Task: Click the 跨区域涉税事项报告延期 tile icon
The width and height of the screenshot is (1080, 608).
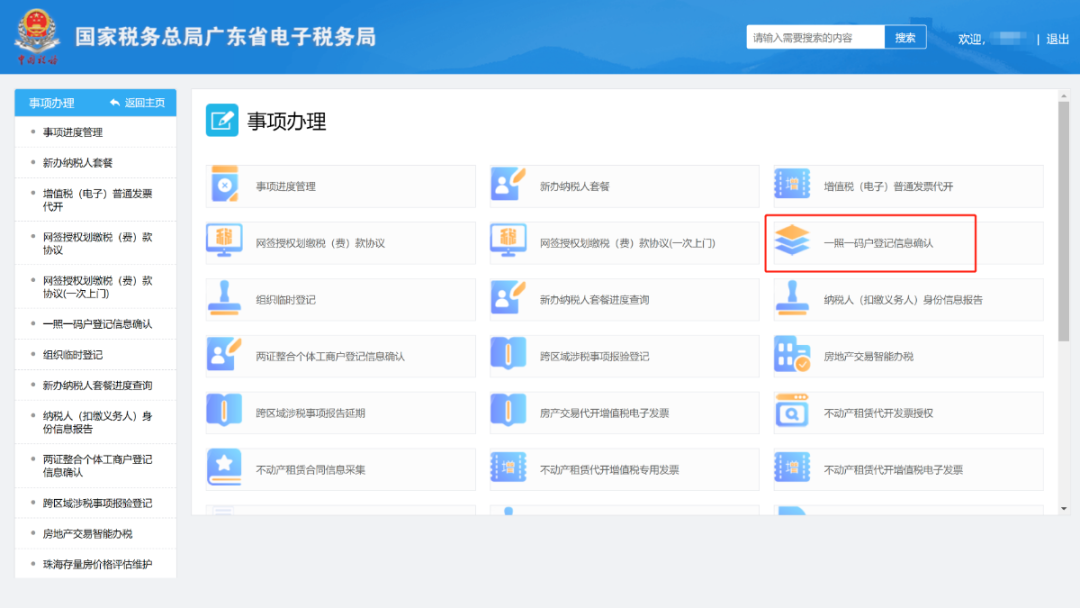Action: [x=225, y=412]
